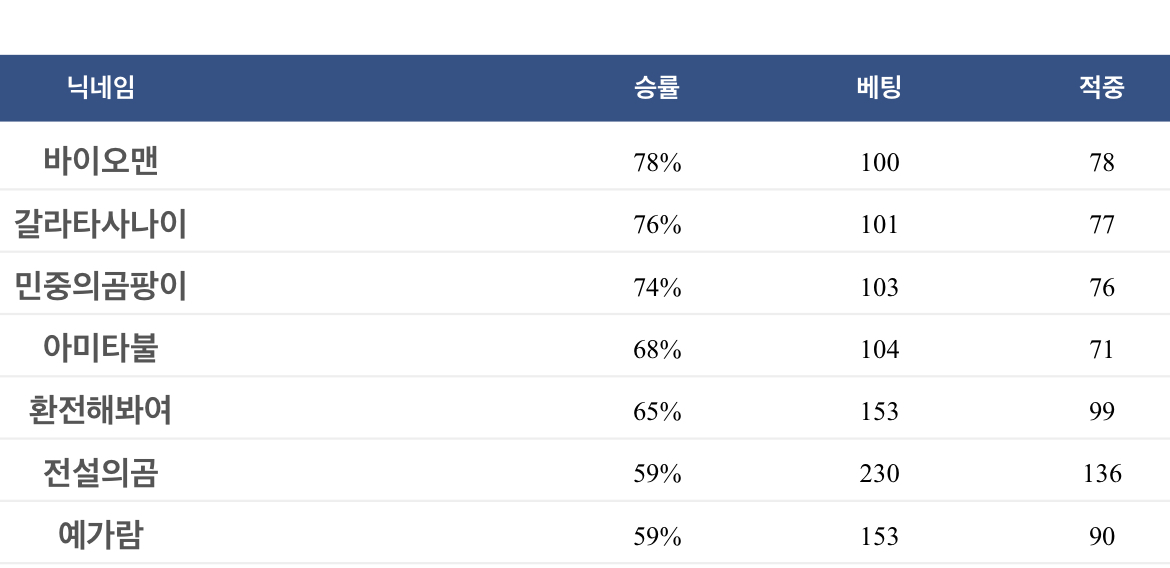Click the 베팅 column header
Viewport: 1170px width, 568px height.
pyautogui.click(x=879, y=88)
